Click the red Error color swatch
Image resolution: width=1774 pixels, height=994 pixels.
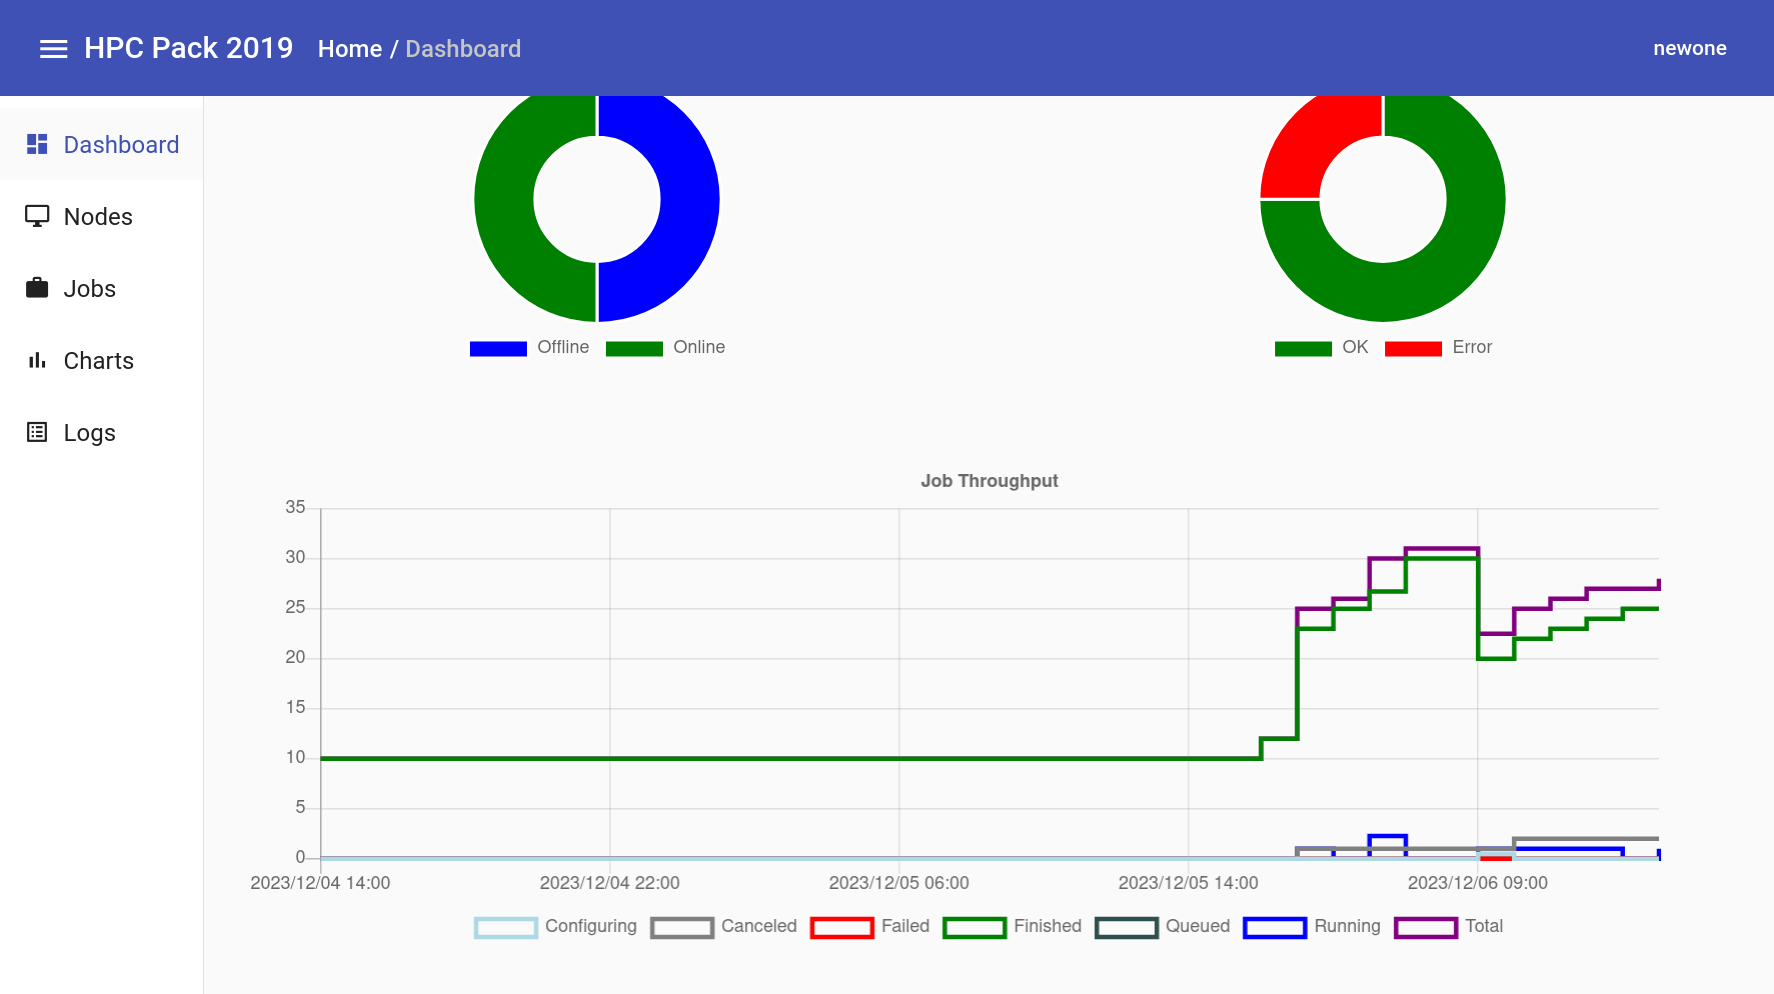point(1413,347)
